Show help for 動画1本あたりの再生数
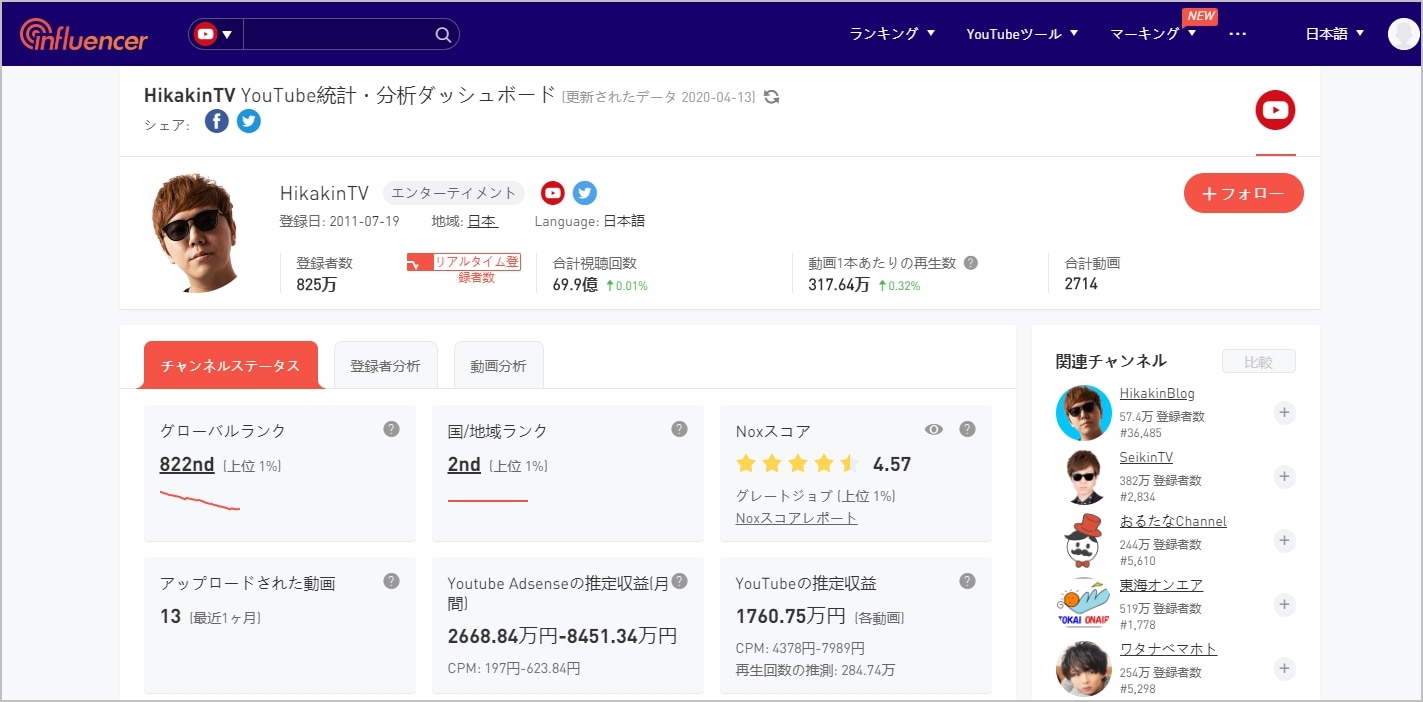This screenshot has height=702, width=1423. [x=970, y=263]
